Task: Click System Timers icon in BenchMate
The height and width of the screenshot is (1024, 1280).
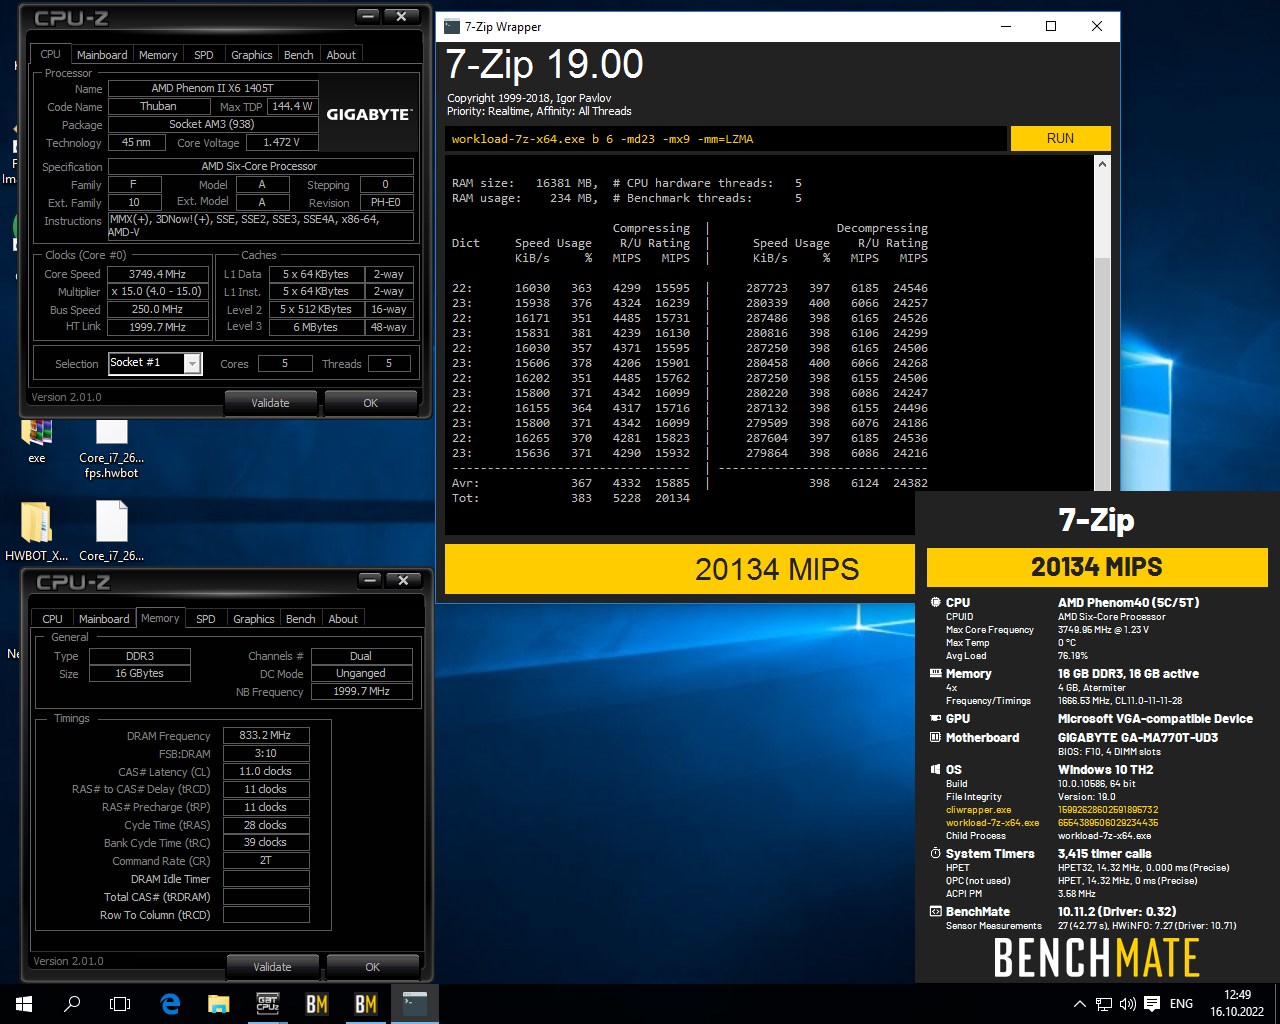Action: point(936,853)
